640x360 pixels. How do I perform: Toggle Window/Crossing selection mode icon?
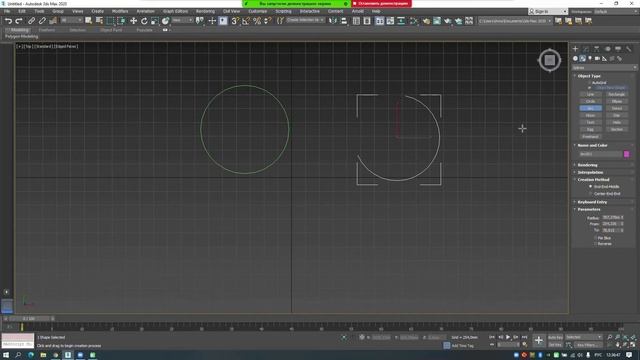pyautogui.click(x=121, y=21)
